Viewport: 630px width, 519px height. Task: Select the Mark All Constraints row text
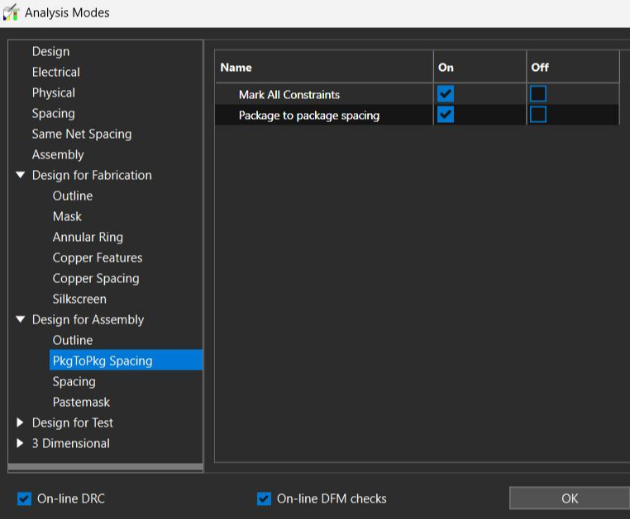(289, 95)
